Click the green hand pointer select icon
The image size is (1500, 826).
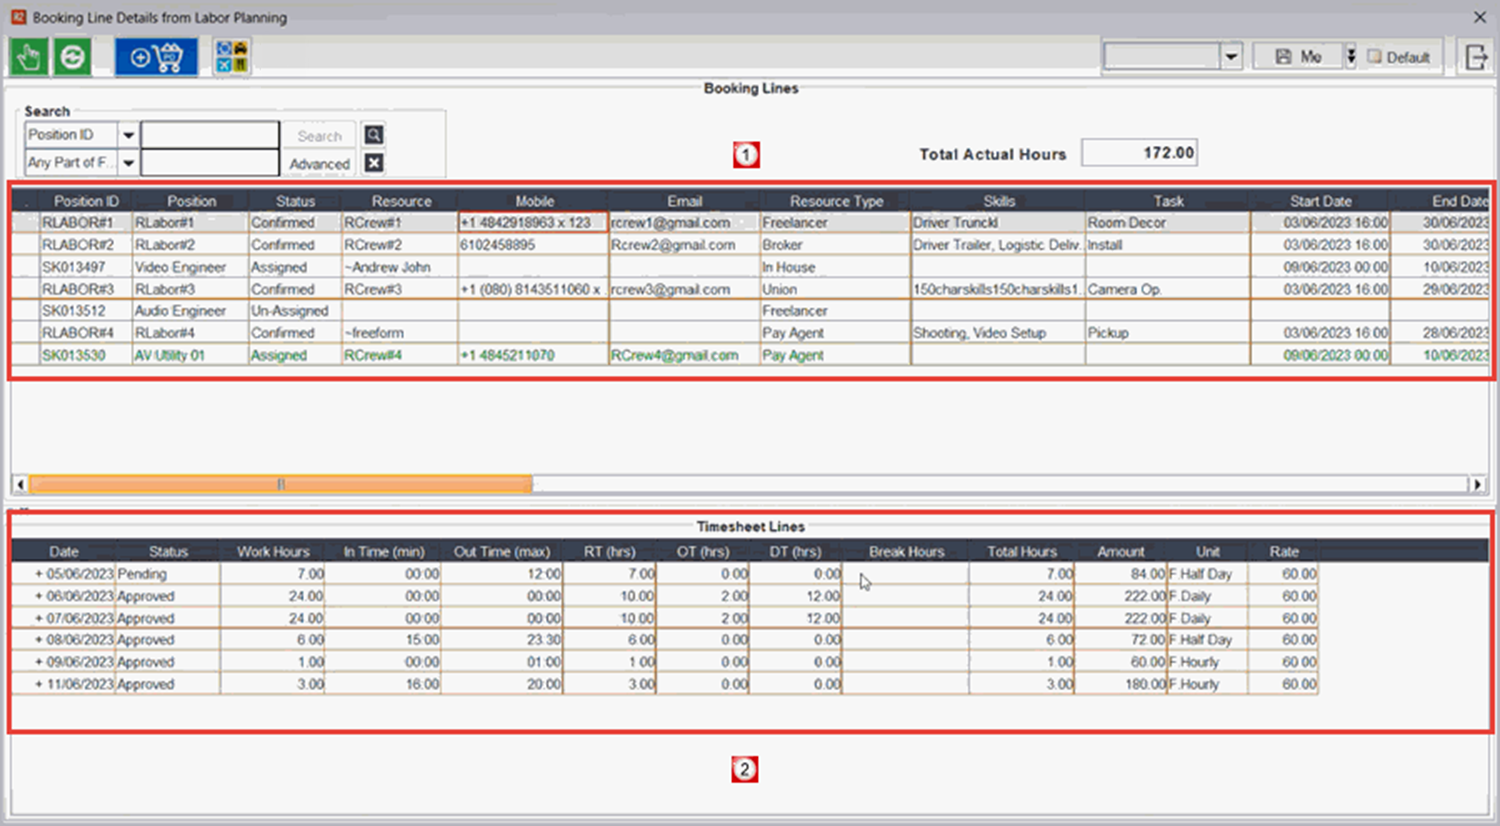point(29,57)
